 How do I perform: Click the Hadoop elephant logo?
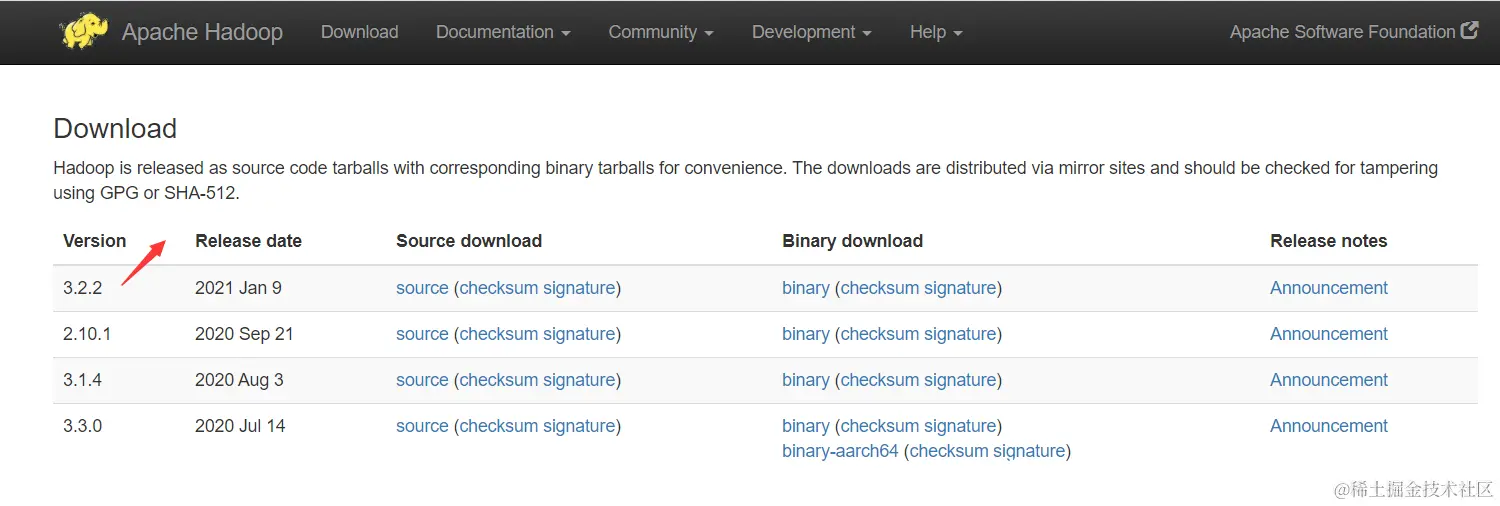[x=85, y=31]
